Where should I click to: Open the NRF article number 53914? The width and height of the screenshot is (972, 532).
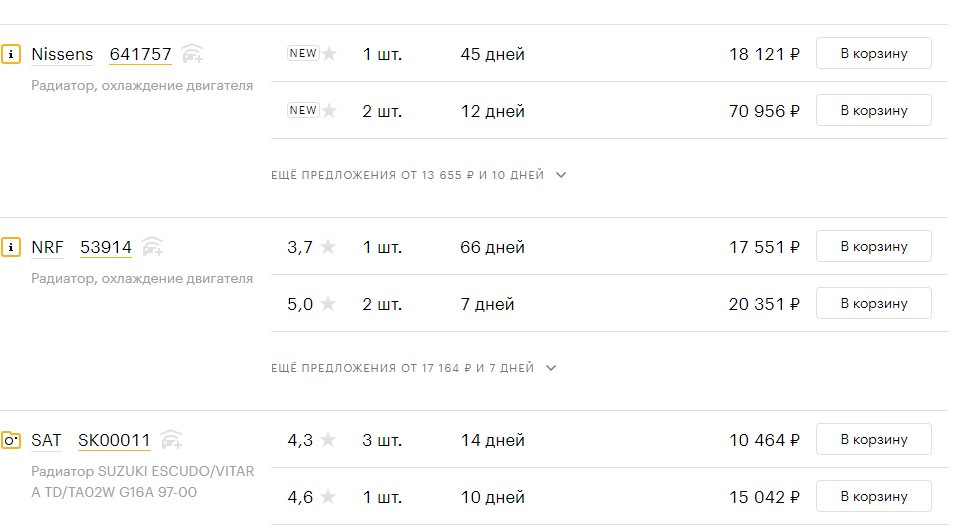click(106, 247)
